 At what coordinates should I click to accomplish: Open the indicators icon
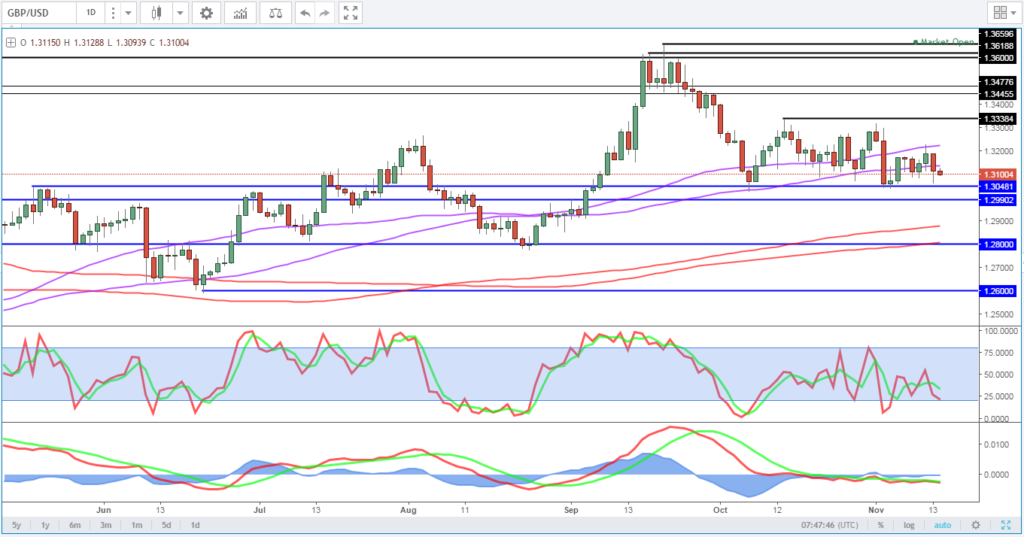click(x=240, y=12)
